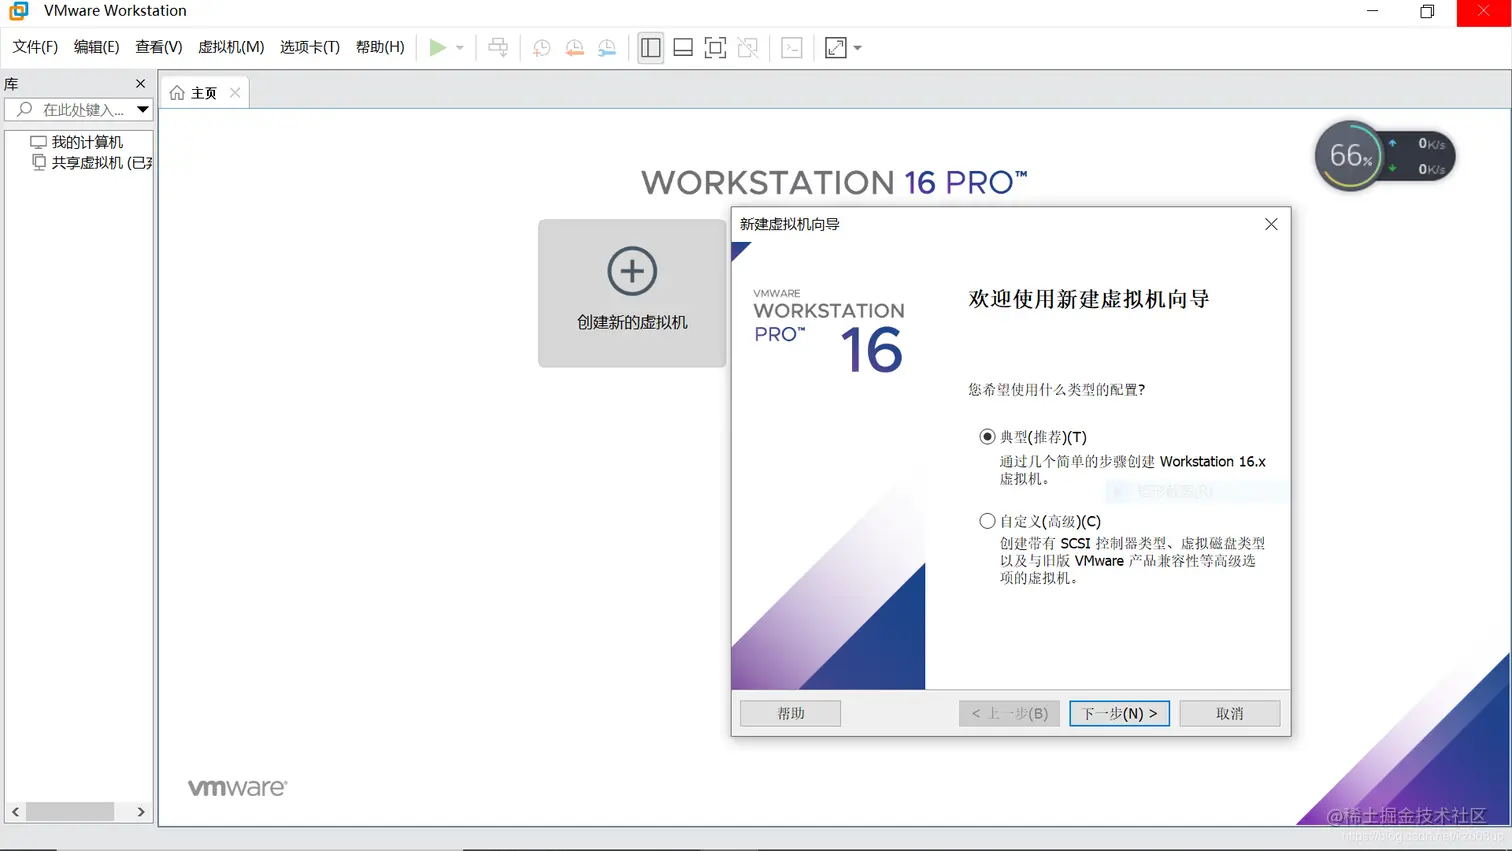Open the library search filter dropdown

coord(143,109)
